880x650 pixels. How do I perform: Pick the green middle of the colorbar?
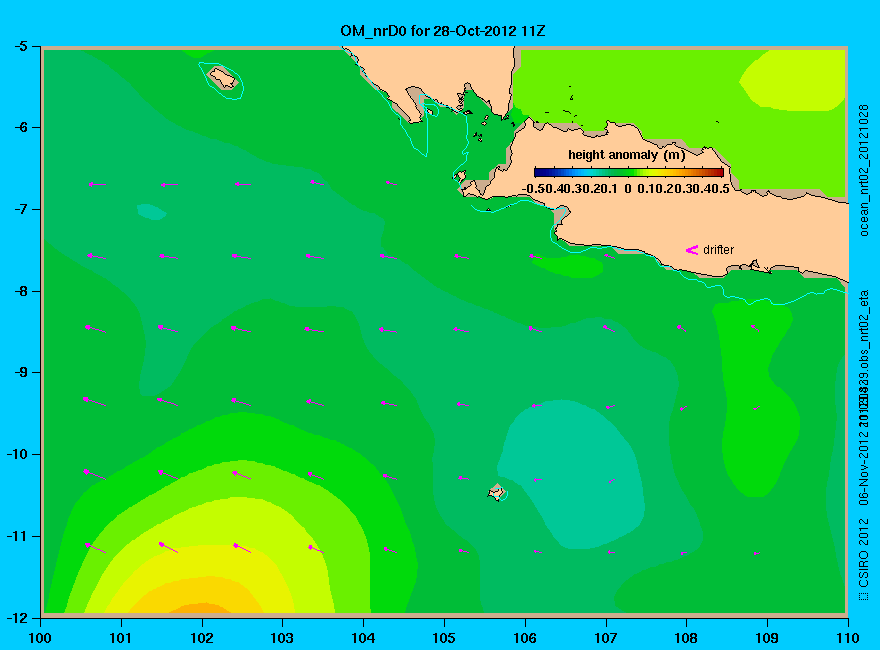[x=629, y=172]
